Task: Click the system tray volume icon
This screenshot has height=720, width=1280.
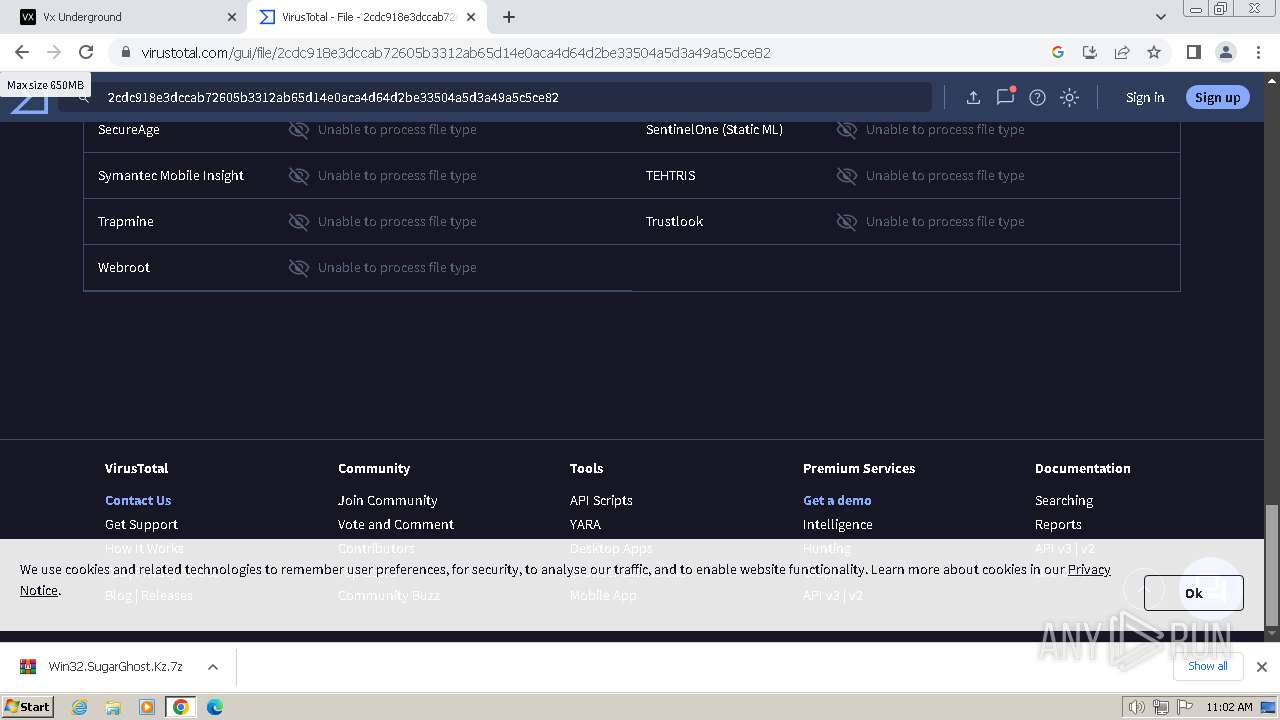Action: 1137,707
